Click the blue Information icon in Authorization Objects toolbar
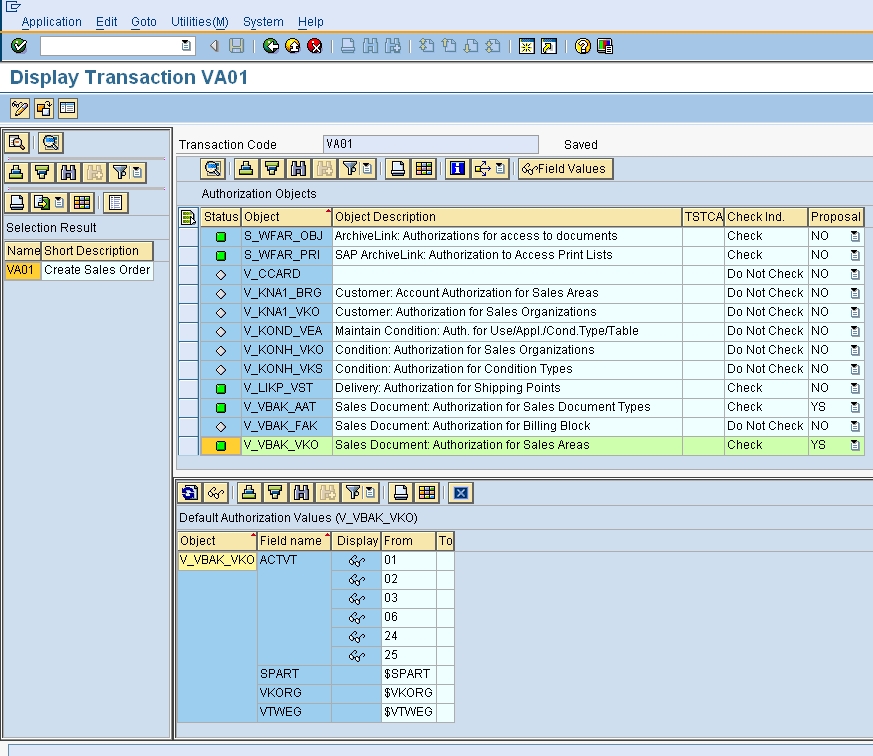 pos(457,169)
